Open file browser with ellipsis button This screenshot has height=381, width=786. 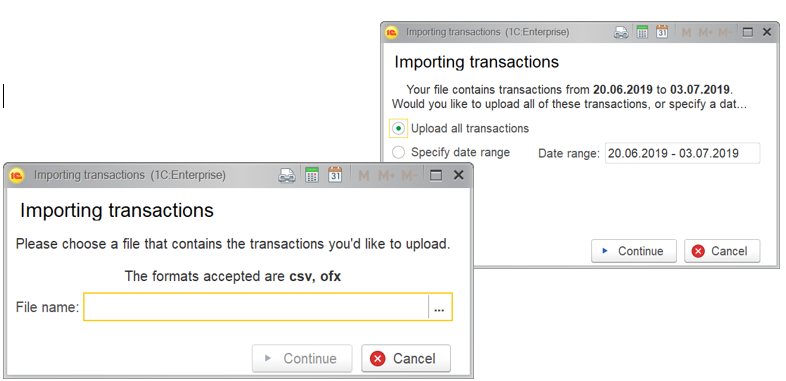tap(440, 307)
